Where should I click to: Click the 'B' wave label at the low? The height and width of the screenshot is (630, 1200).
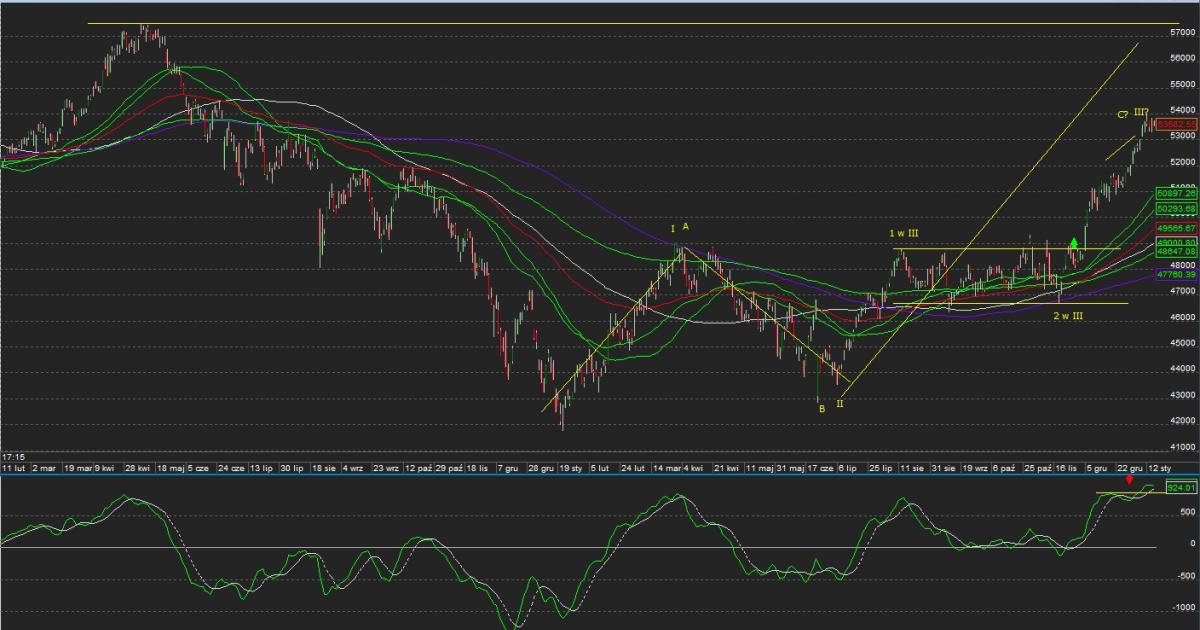point(821,407)
